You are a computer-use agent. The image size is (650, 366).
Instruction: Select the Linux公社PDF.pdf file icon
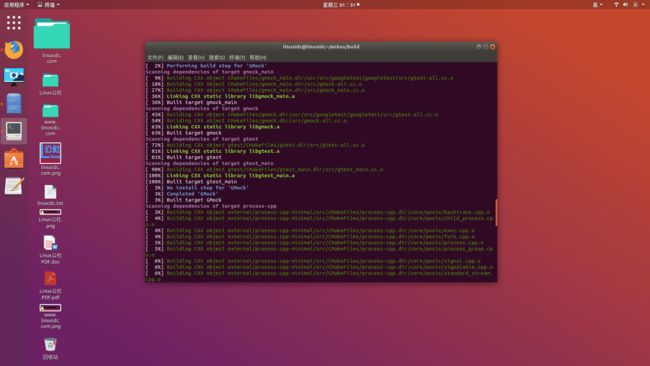point(51,279)
